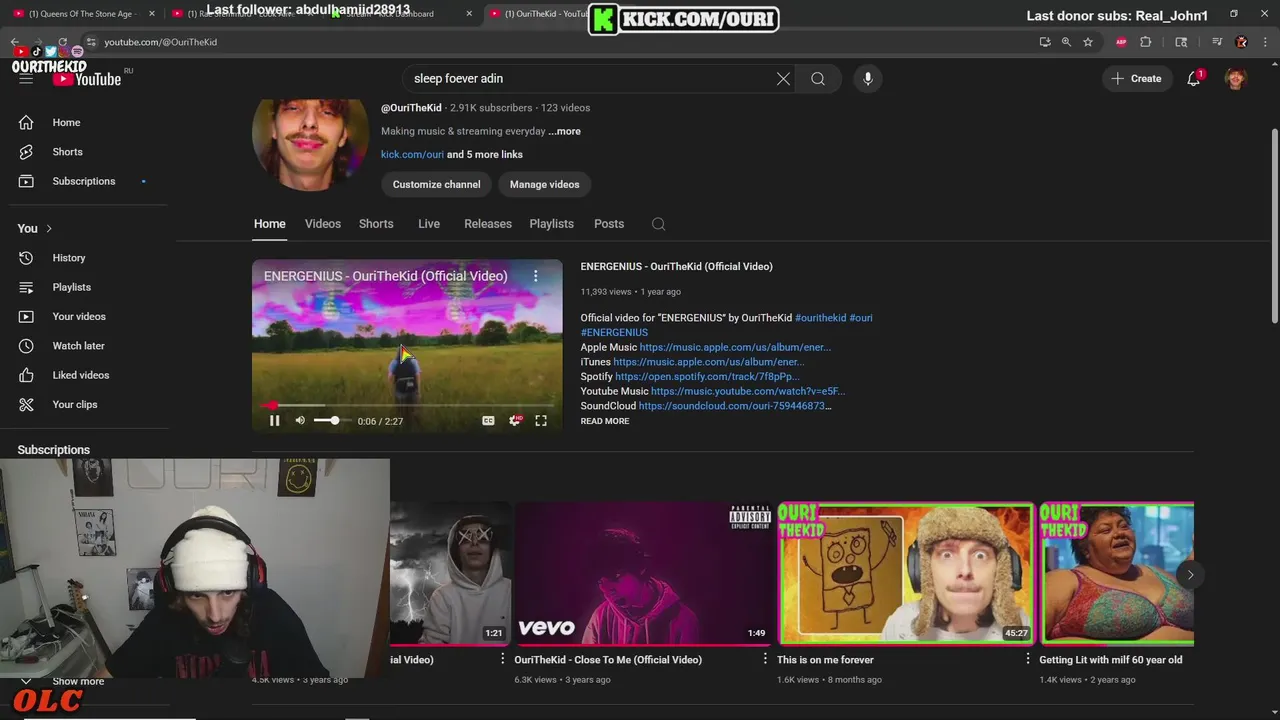1280x720 pixels.
Task: Open the Create button menu
Action: tap(1137, 79)
